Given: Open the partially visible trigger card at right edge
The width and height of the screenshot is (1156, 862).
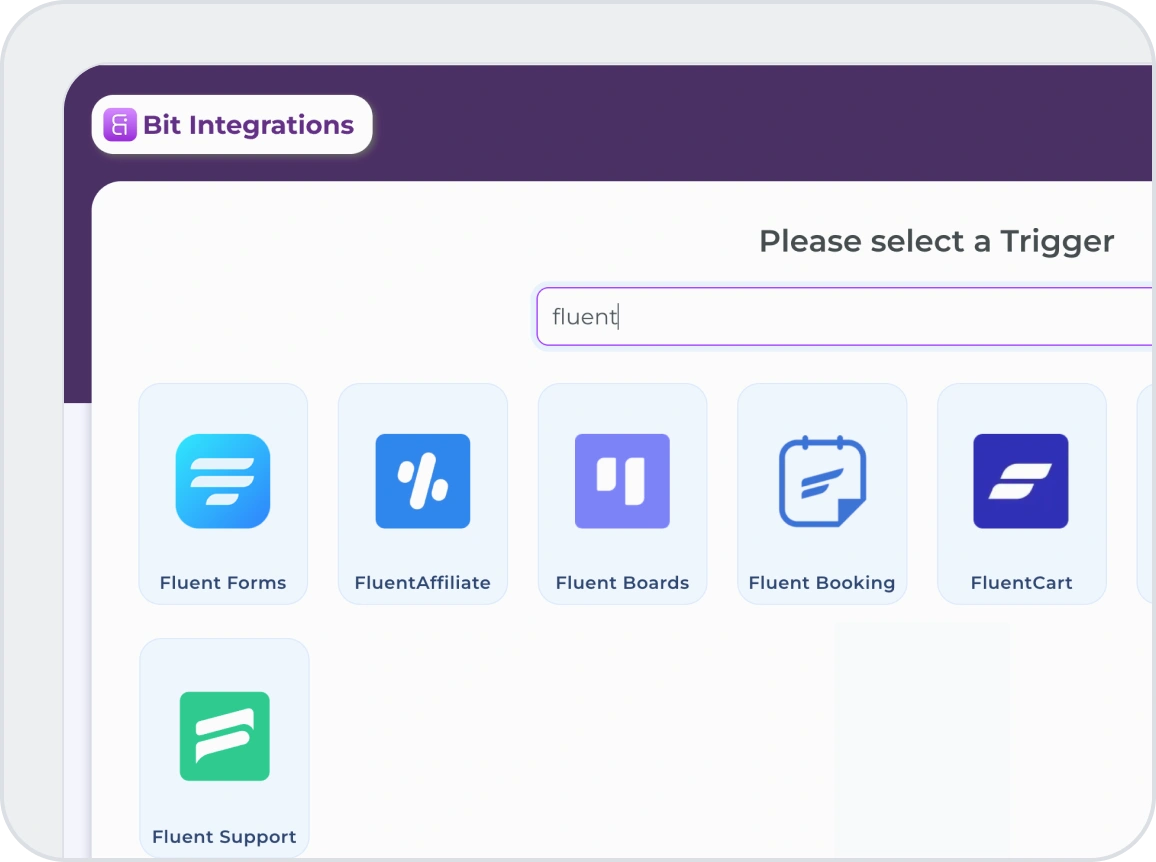Looking at the screenshot, I should click(1145, 494).
